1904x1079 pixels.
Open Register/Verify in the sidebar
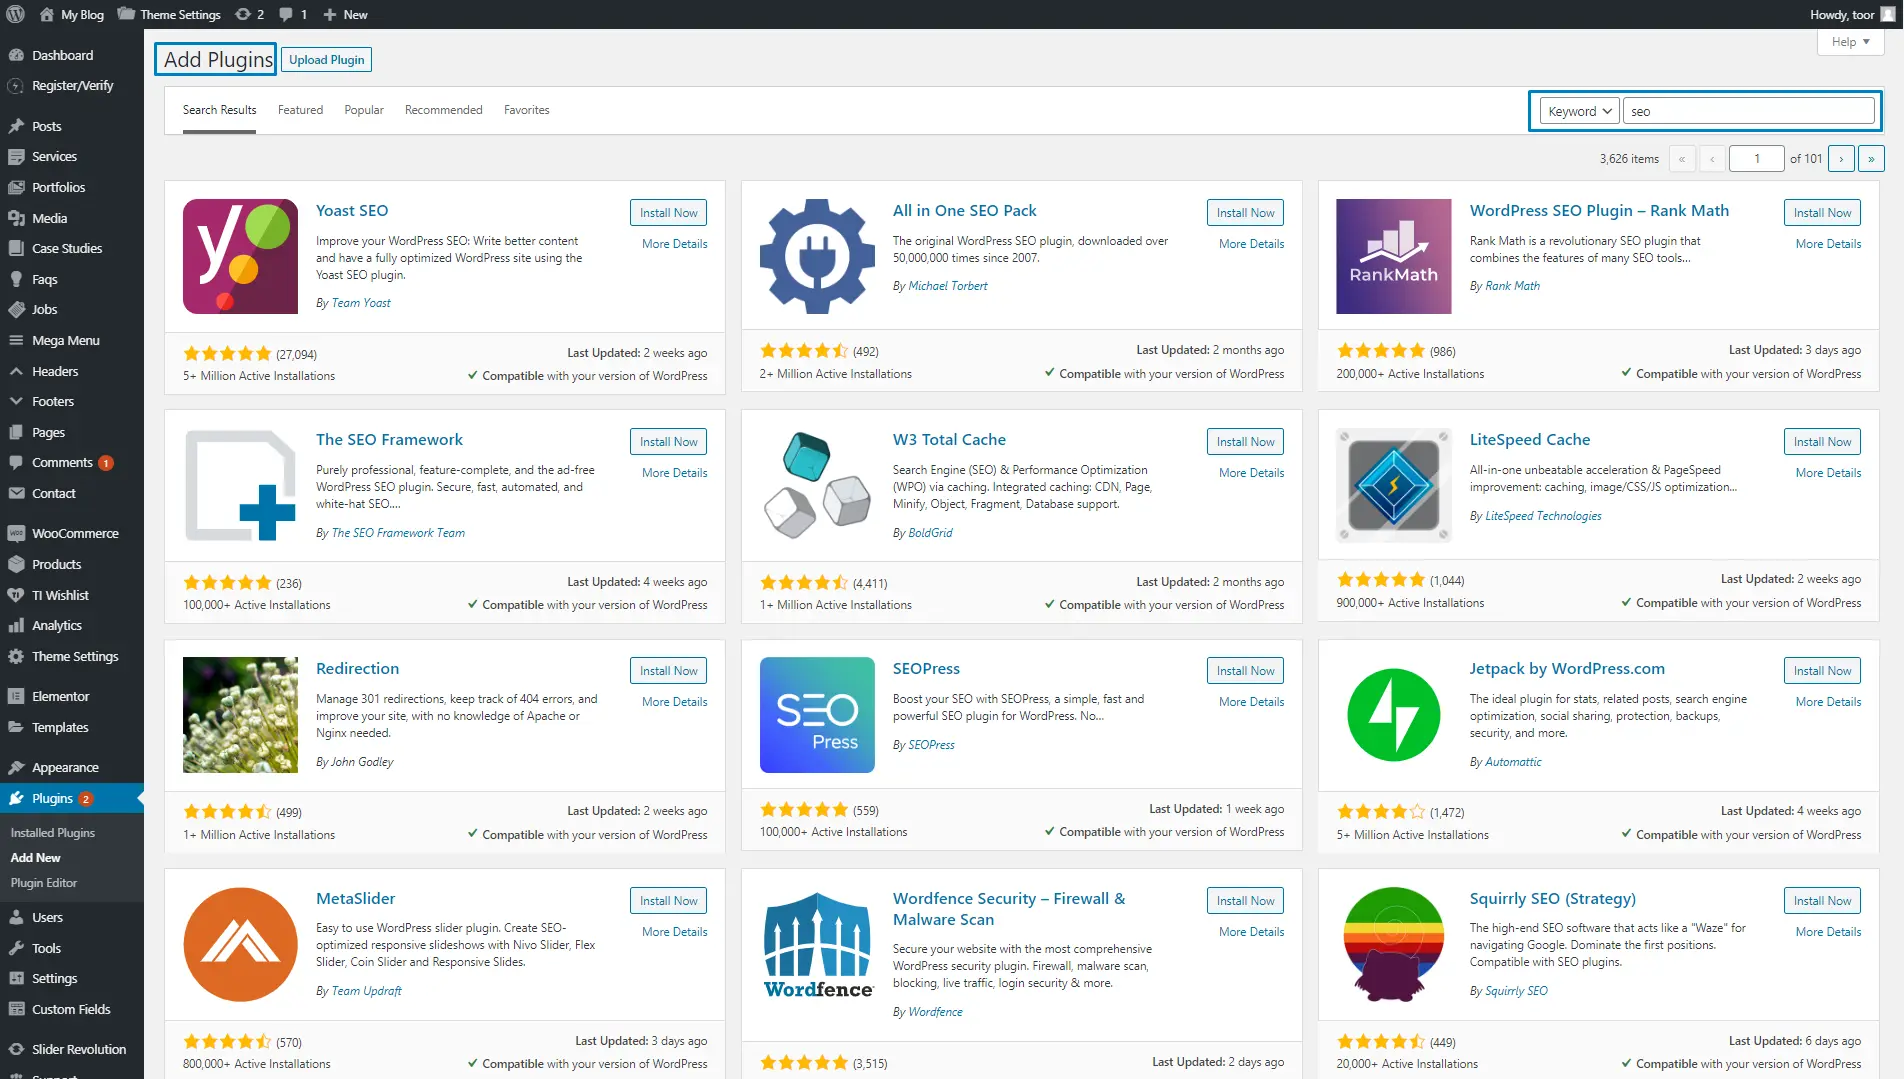tap(72, 86)
